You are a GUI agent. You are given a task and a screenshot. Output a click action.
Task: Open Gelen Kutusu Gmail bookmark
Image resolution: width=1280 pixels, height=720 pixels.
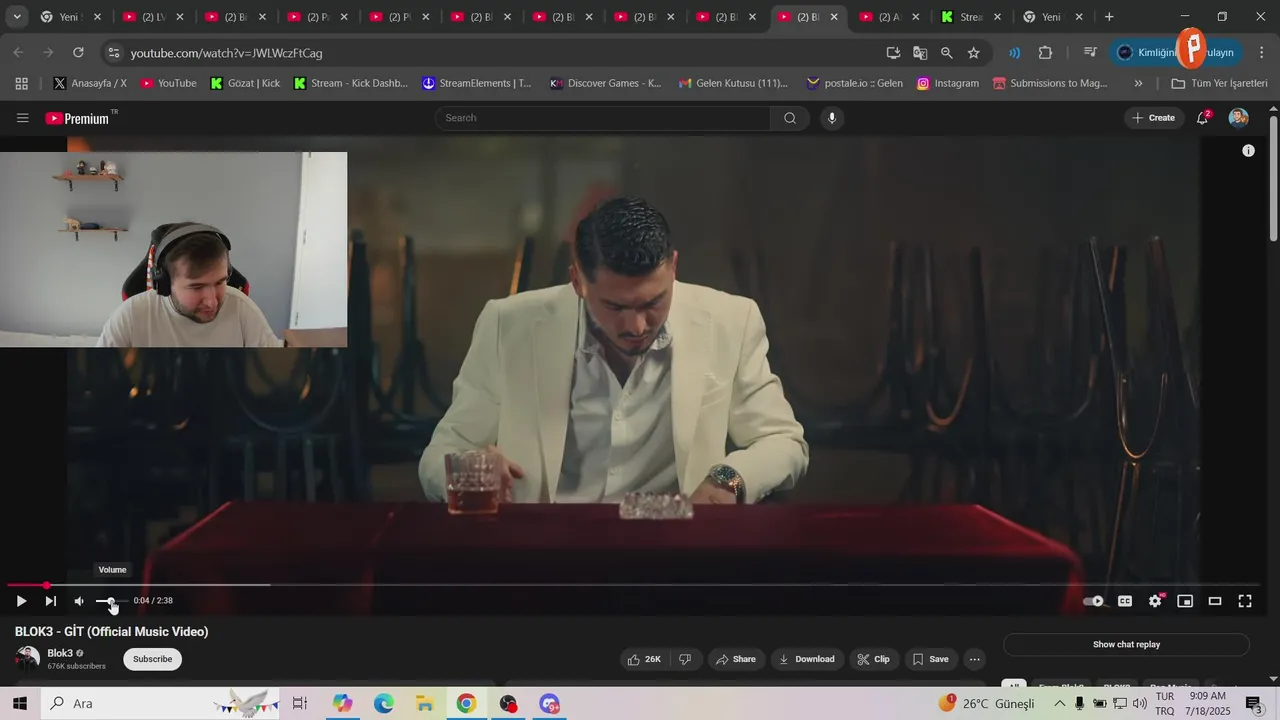pyautogui.click(x=733, y=83)
